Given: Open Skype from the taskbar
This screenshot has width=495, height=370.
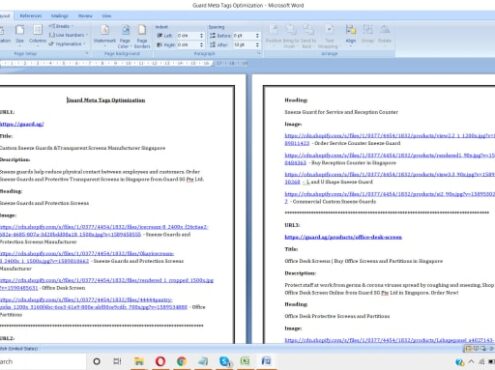Looking at the screenshot, I should pyautogui.click(x=225, y=361).
